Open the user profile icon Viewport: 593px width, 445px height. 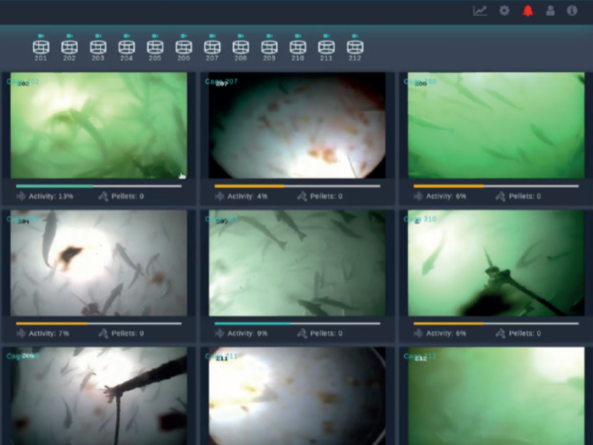click(550, 11)
